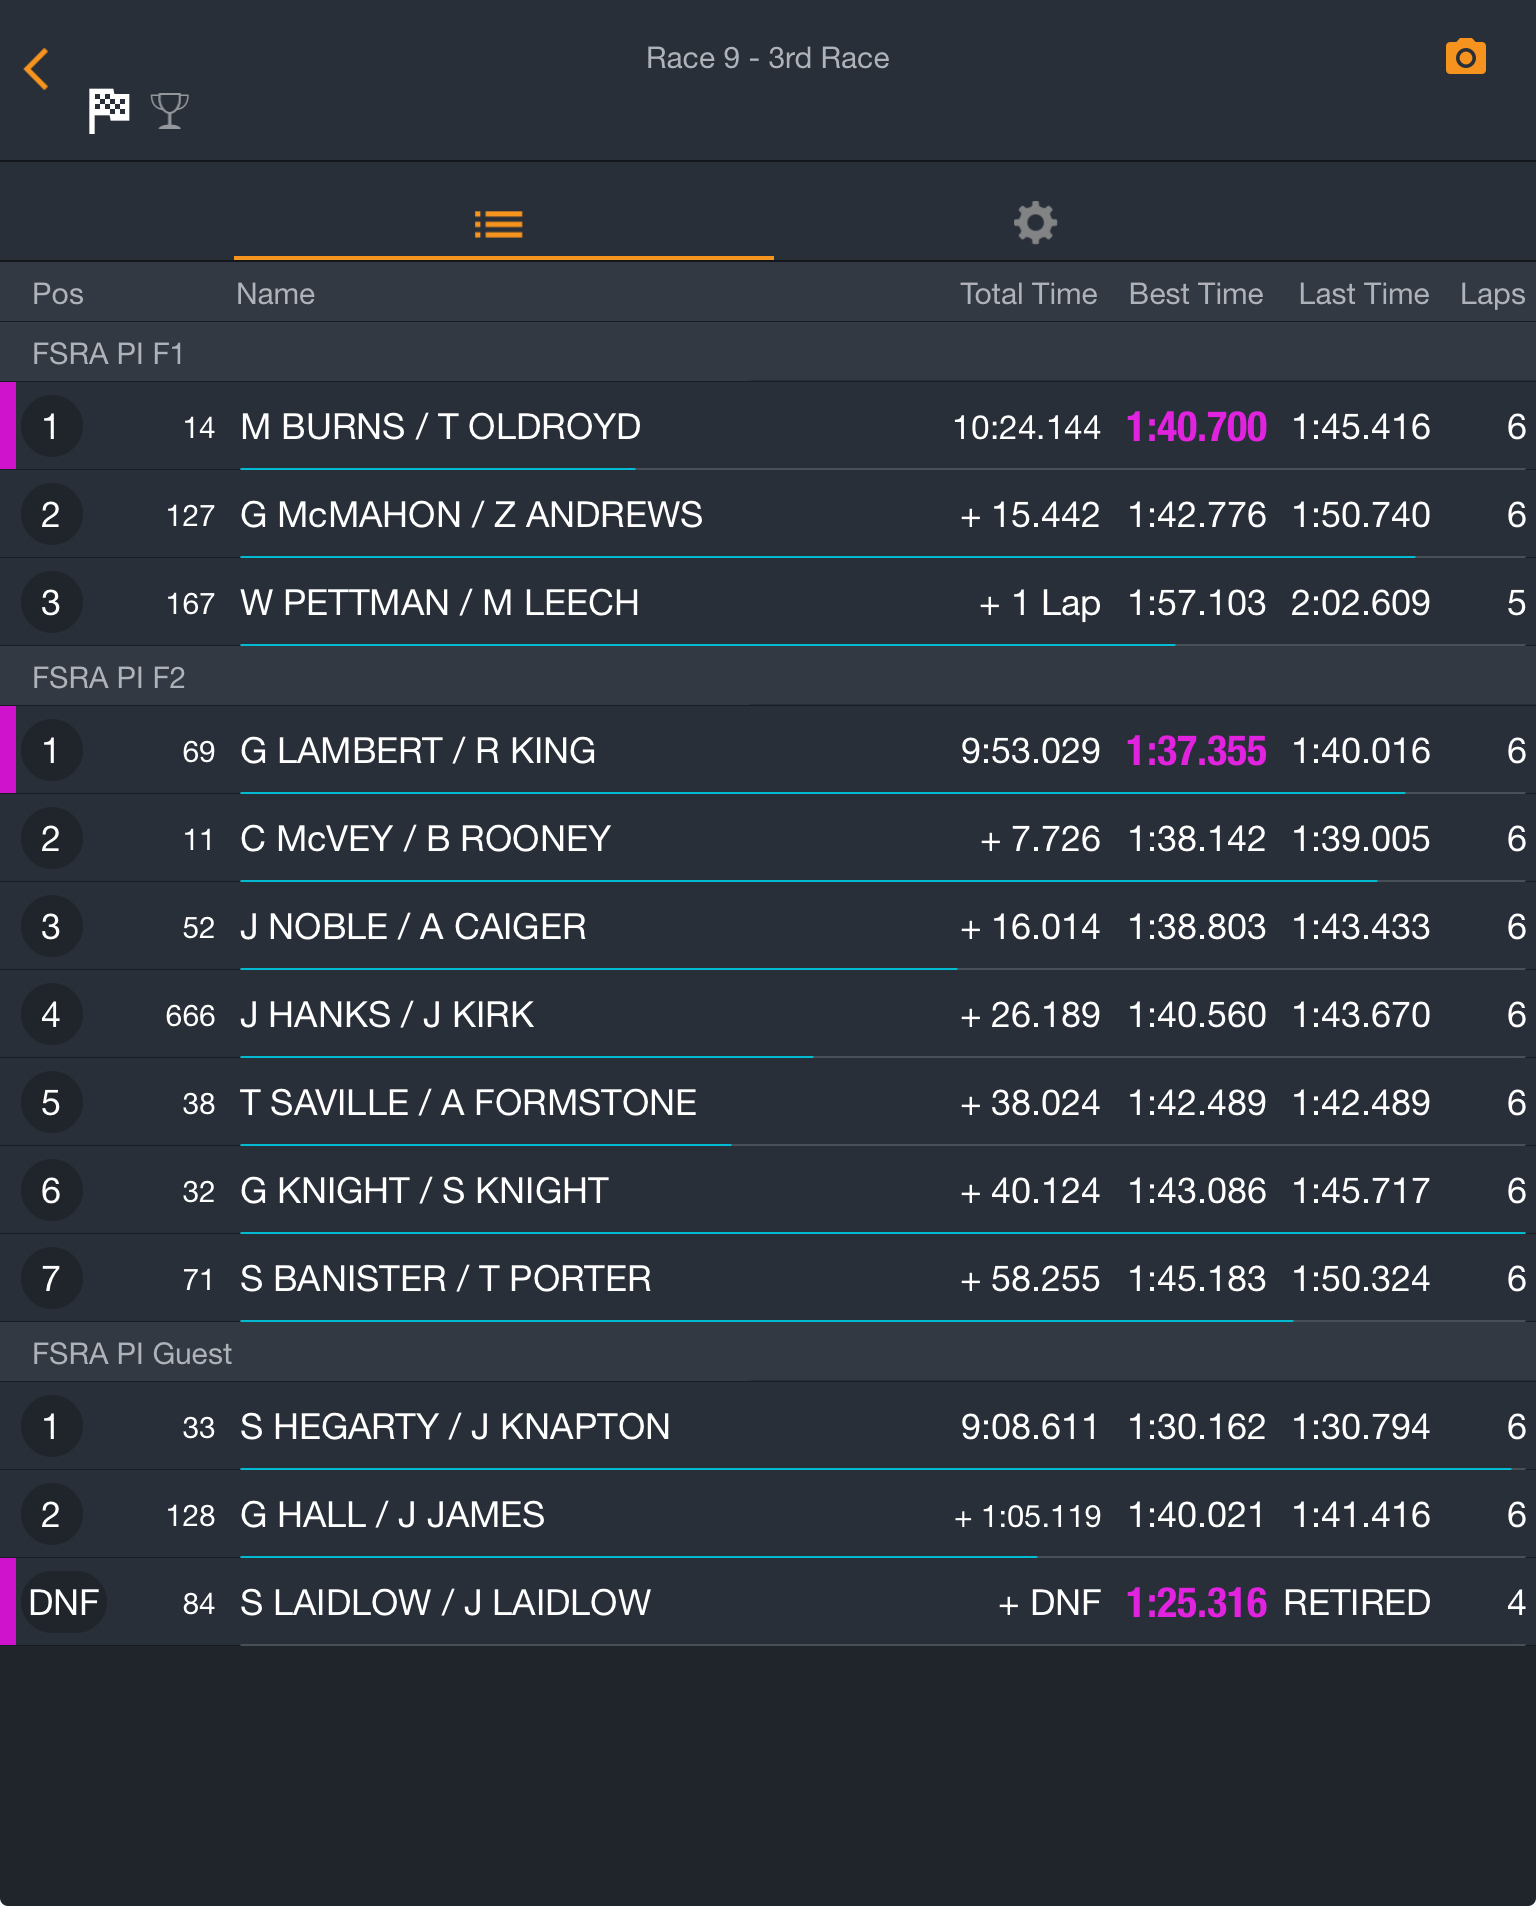Tap the checkered flag icon
Screen dimensions: 1536x1906
click(x=108, y=110)
